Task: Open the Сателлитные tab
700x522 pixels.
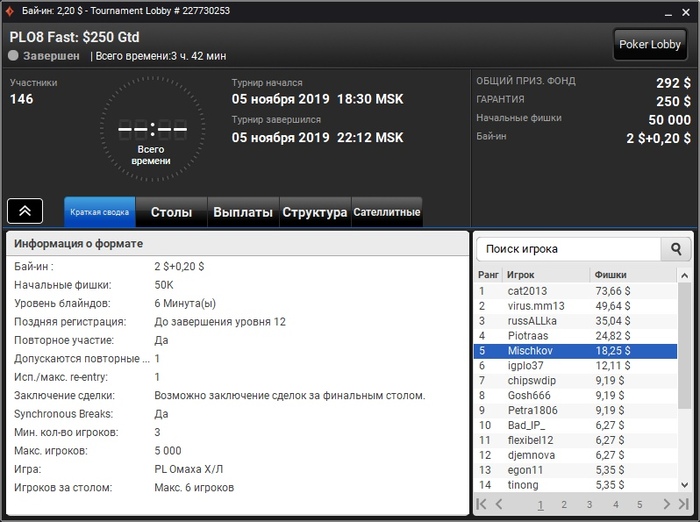Action: 387,212
